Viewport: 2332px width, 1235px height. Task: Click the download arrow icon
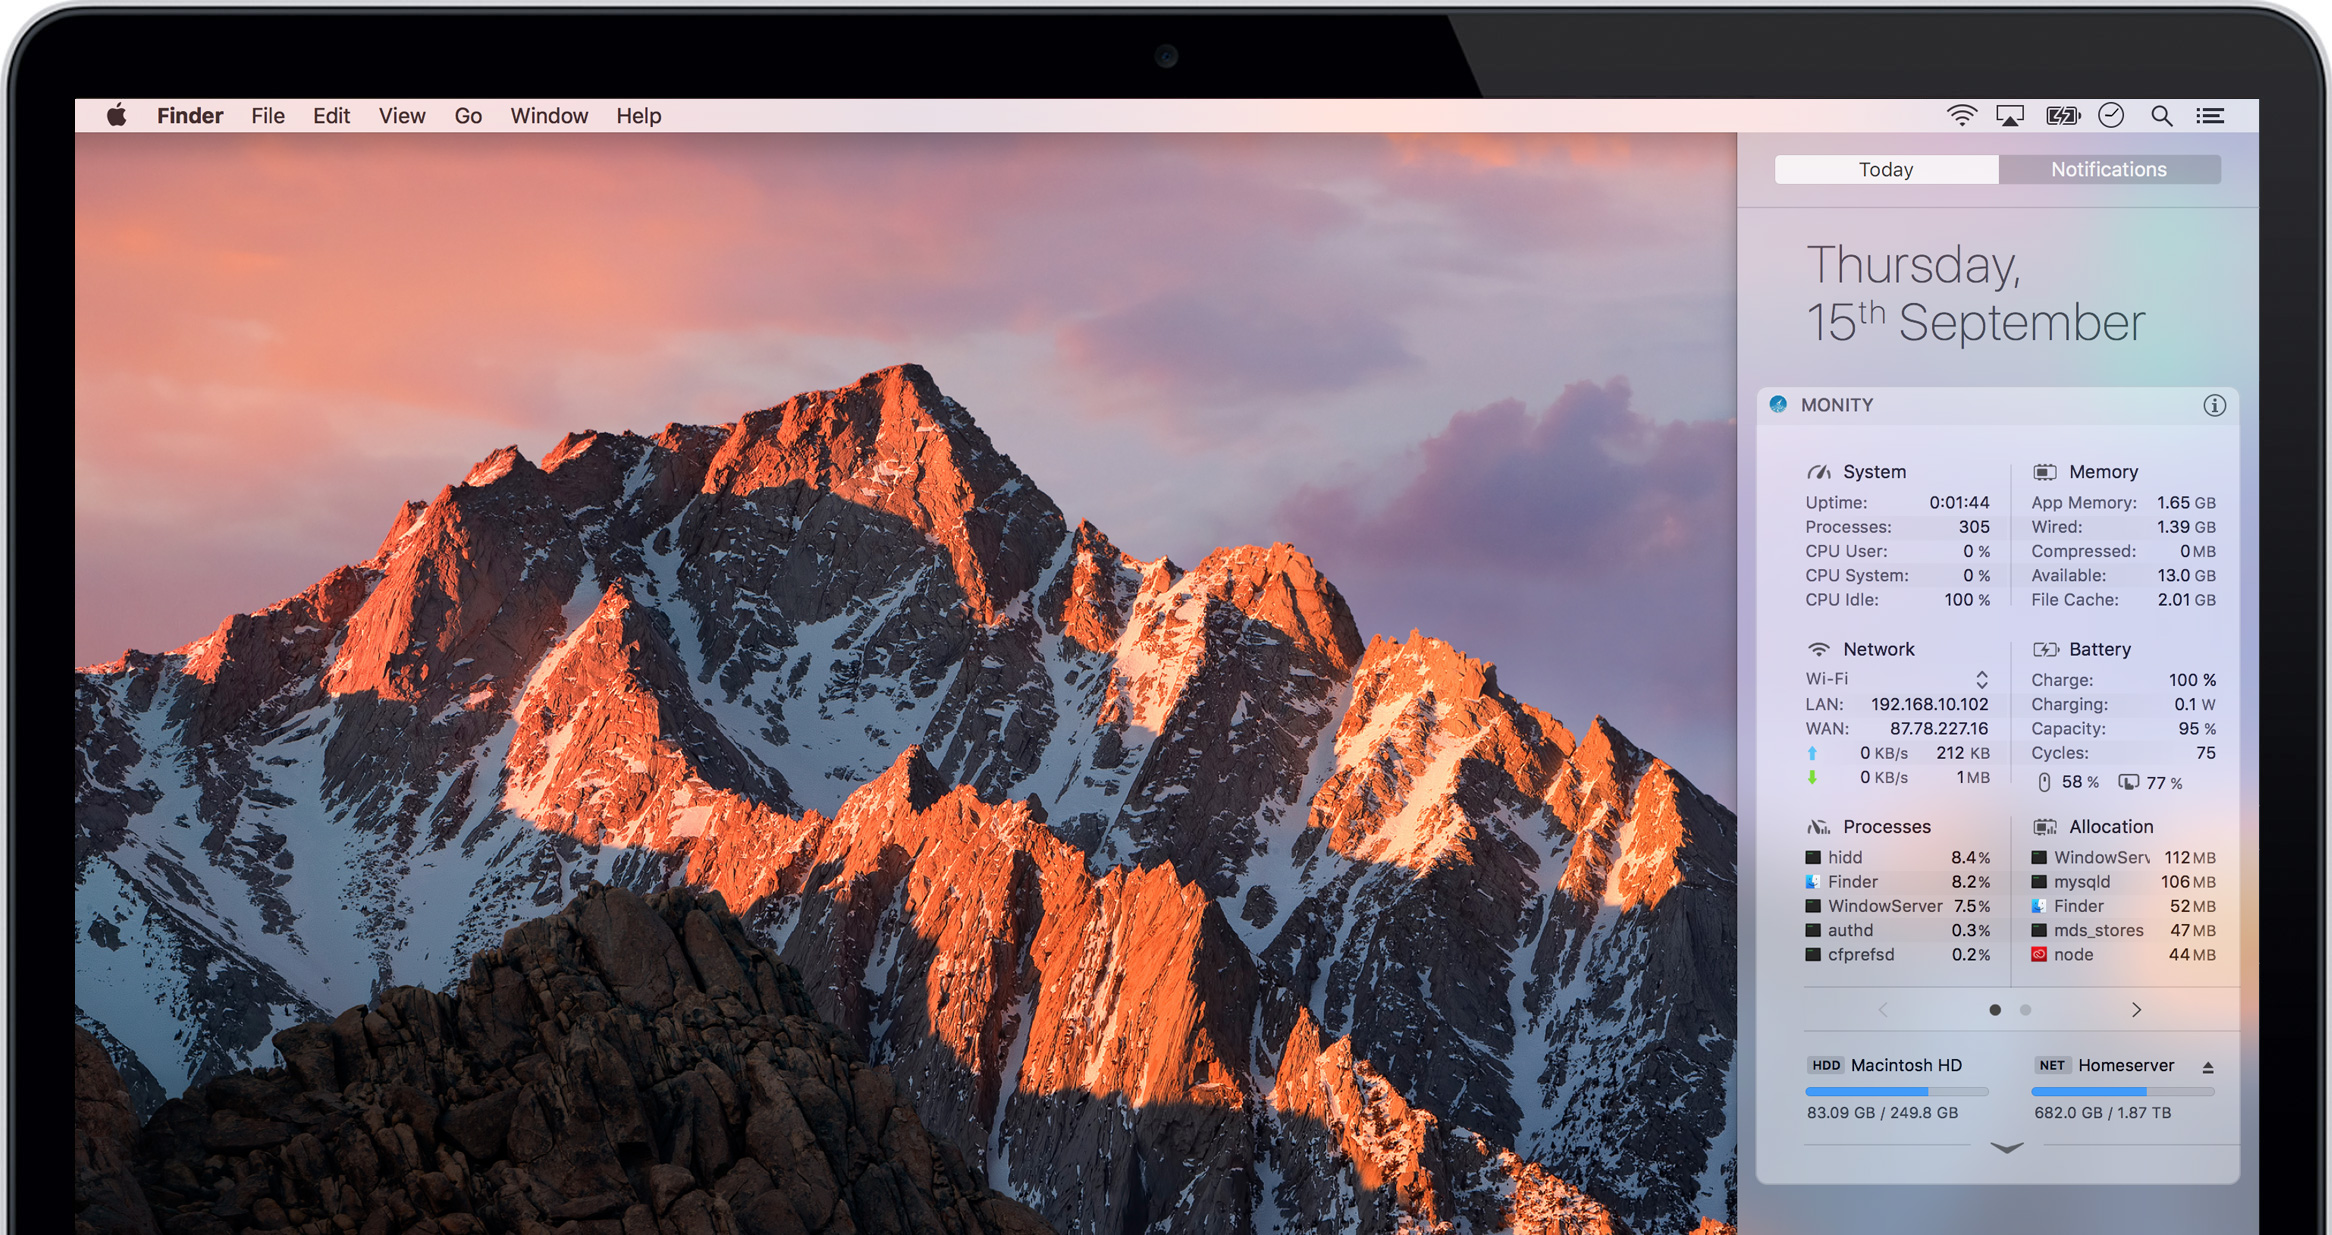point(1812,777)
